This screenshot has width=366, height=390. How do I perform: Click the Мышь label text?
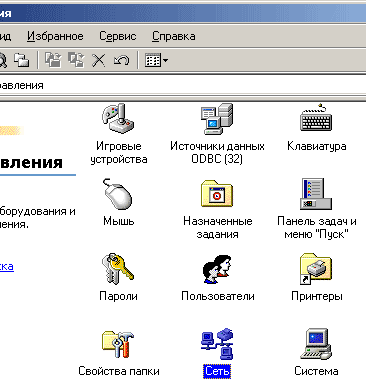click(x=118, y=221)
